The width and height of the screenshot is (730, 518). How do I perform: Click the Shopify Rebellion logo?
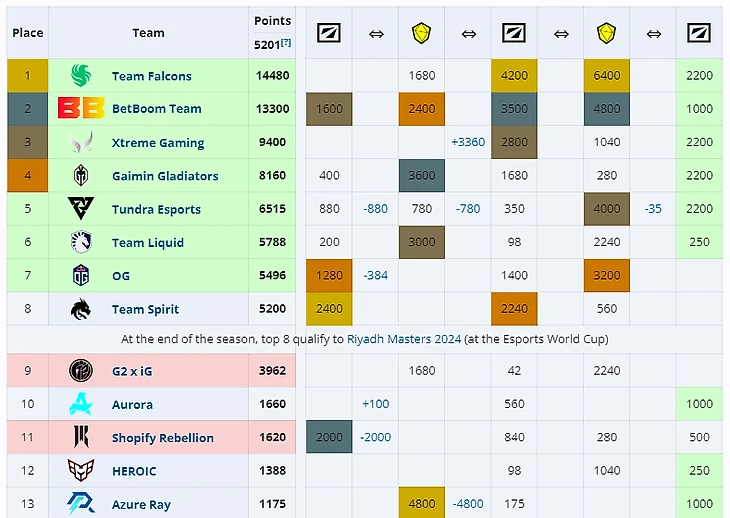81,437
